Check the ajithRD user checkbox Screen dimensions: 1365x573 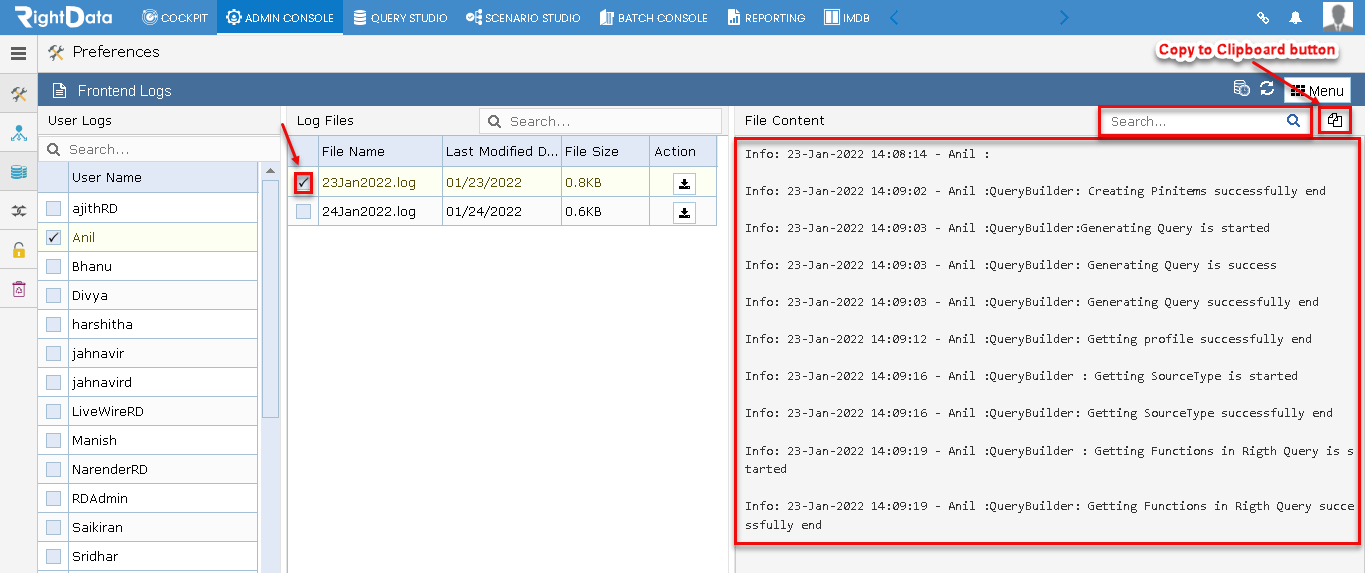coord(53,209)
